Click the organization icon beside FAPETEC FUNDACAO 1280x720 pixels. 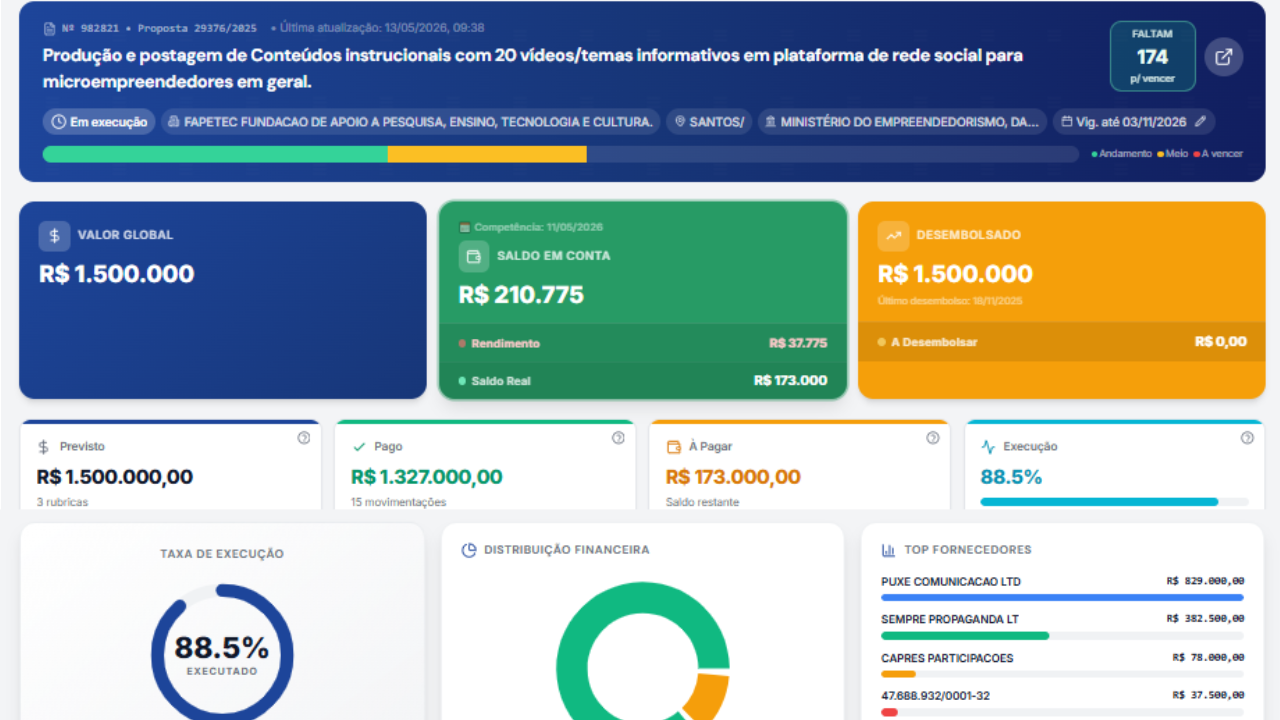[174, 122]
